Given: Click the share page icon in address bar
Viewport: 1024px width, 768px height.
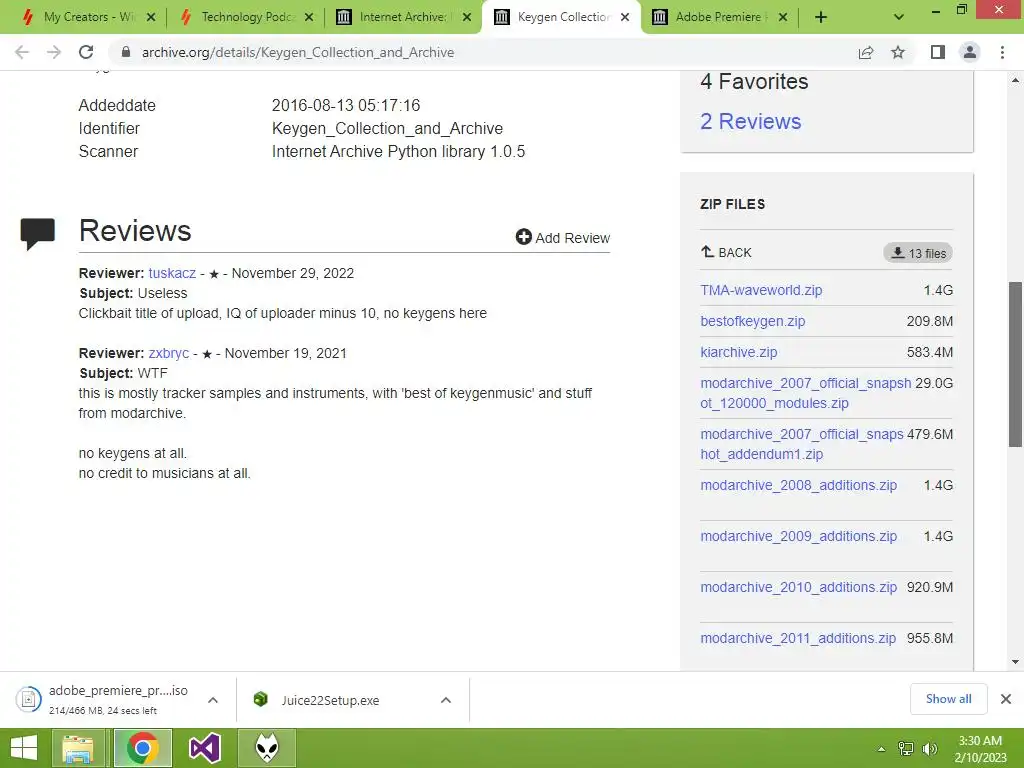Looking at the screenshot, I should pos(866,52).
